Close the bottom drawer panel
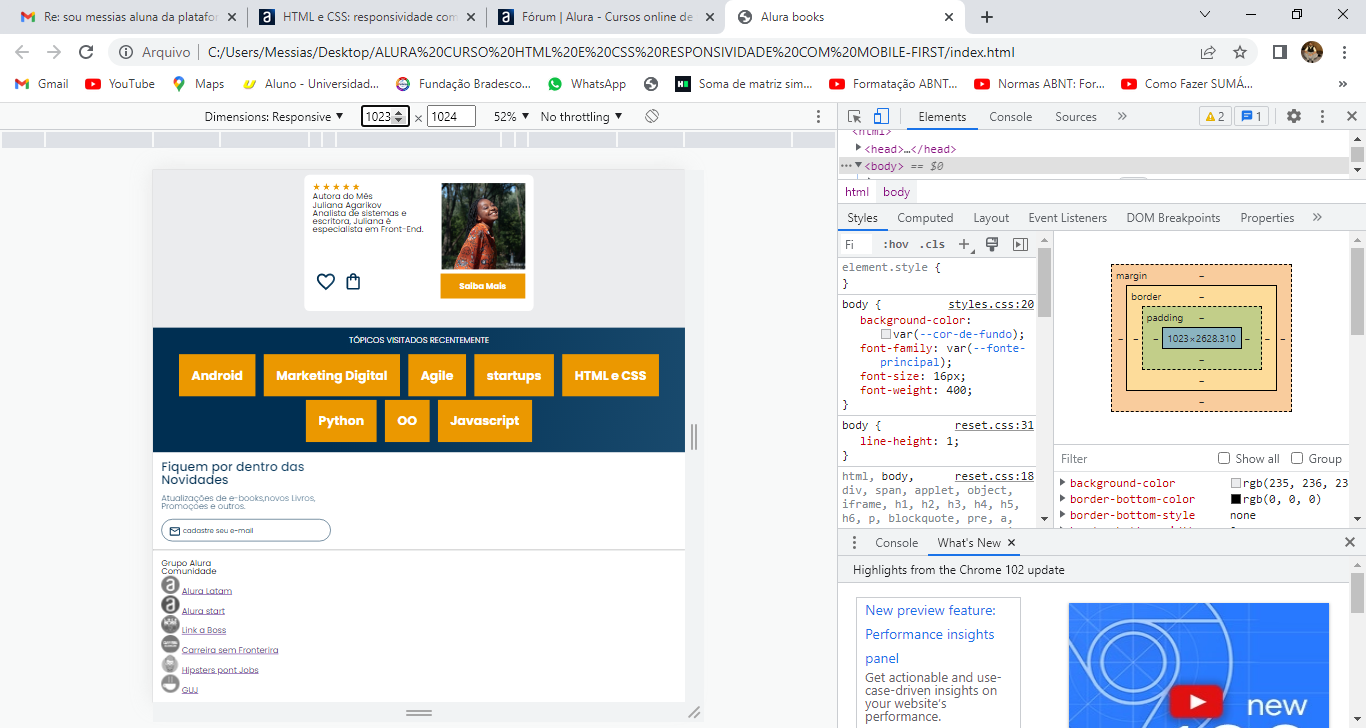 click(1349, 543)
